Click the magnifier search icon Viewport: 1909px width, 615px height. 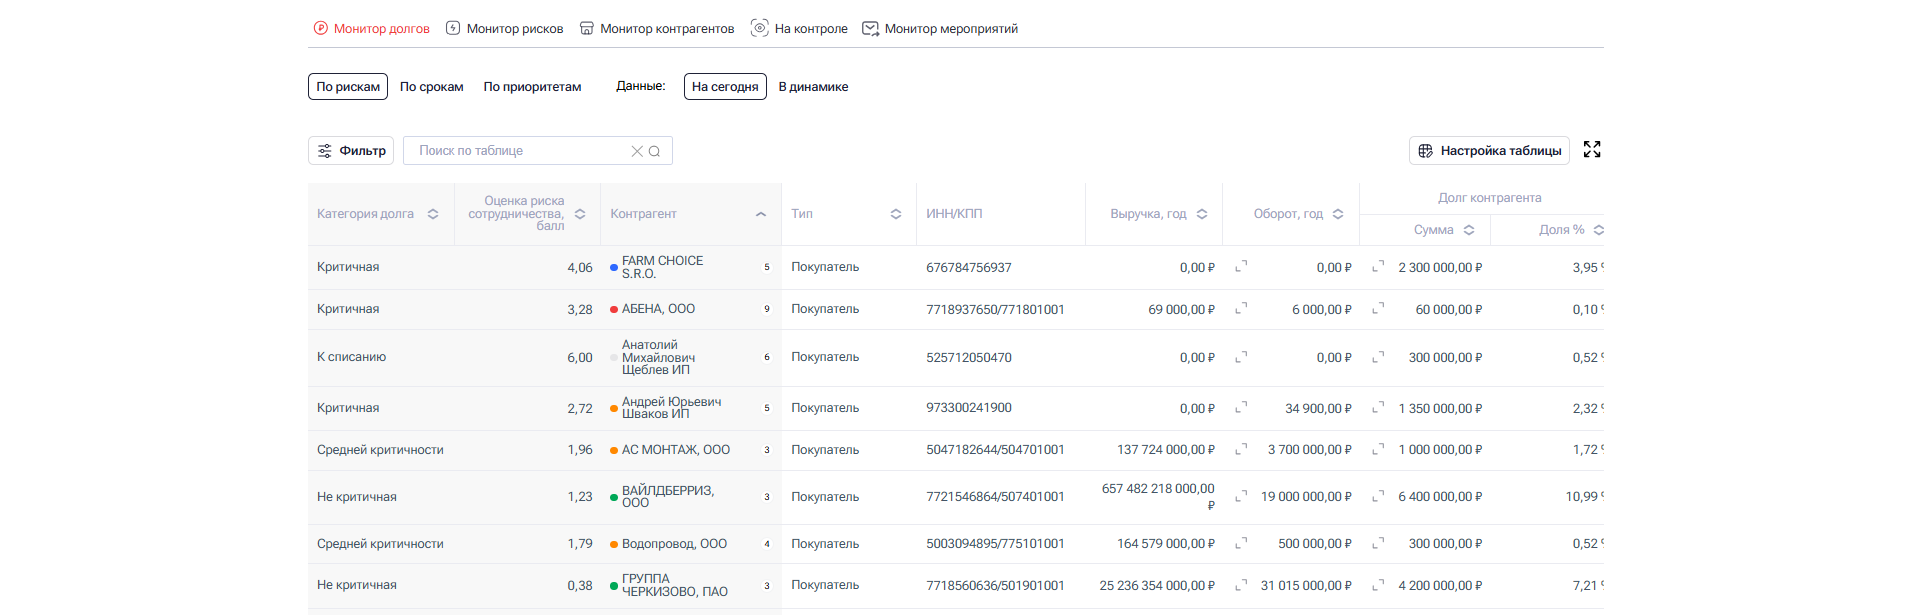(x=655, y=151)
